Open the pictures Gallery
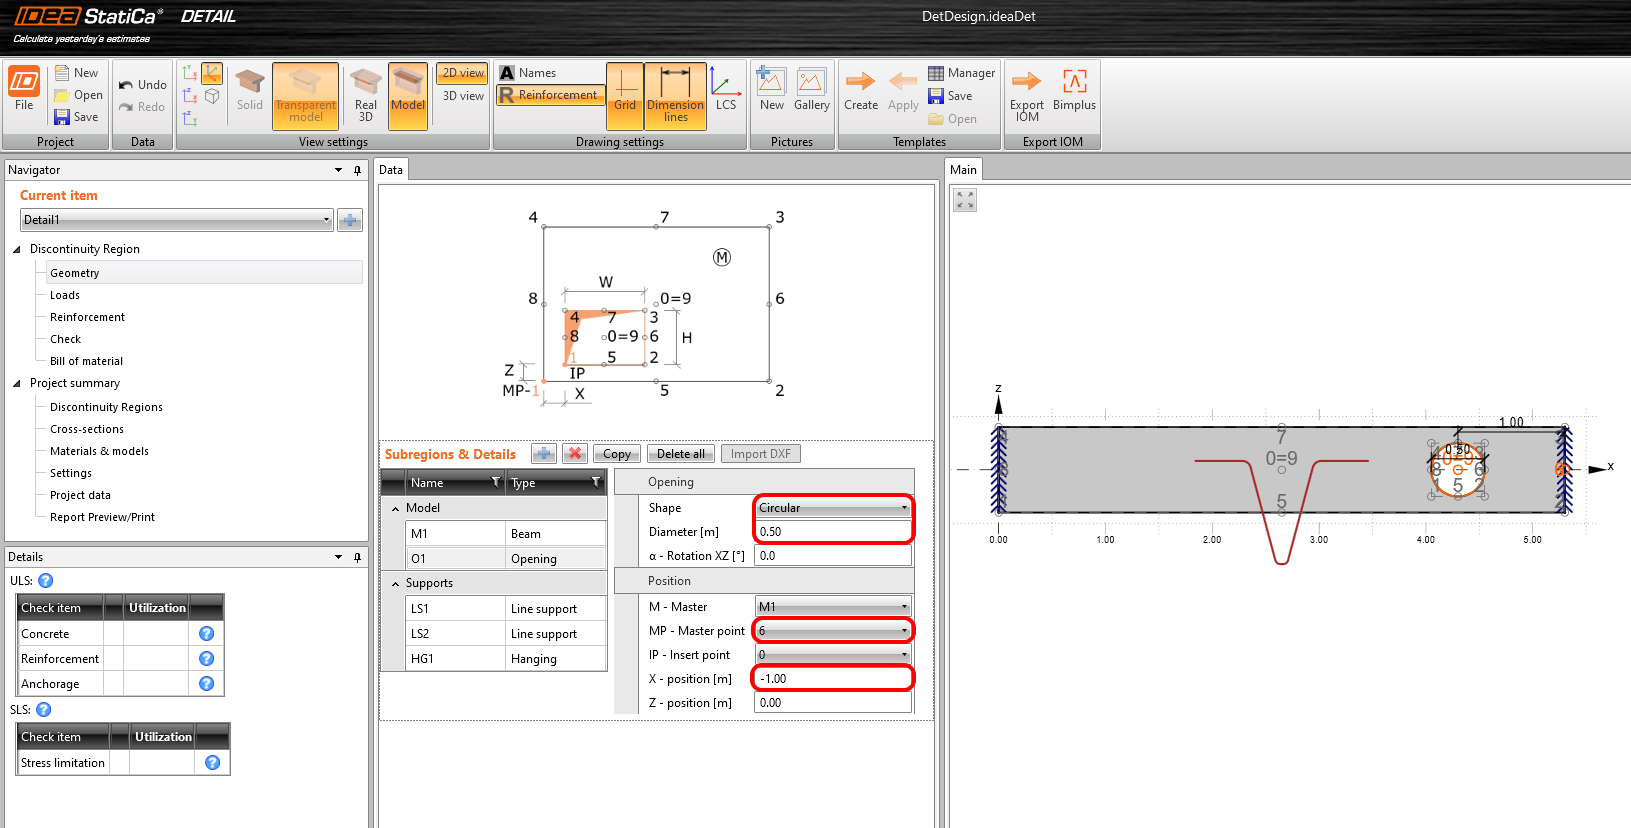This screenshot has width=1631, height=828. pyautogui.click(x=811, y=91)
